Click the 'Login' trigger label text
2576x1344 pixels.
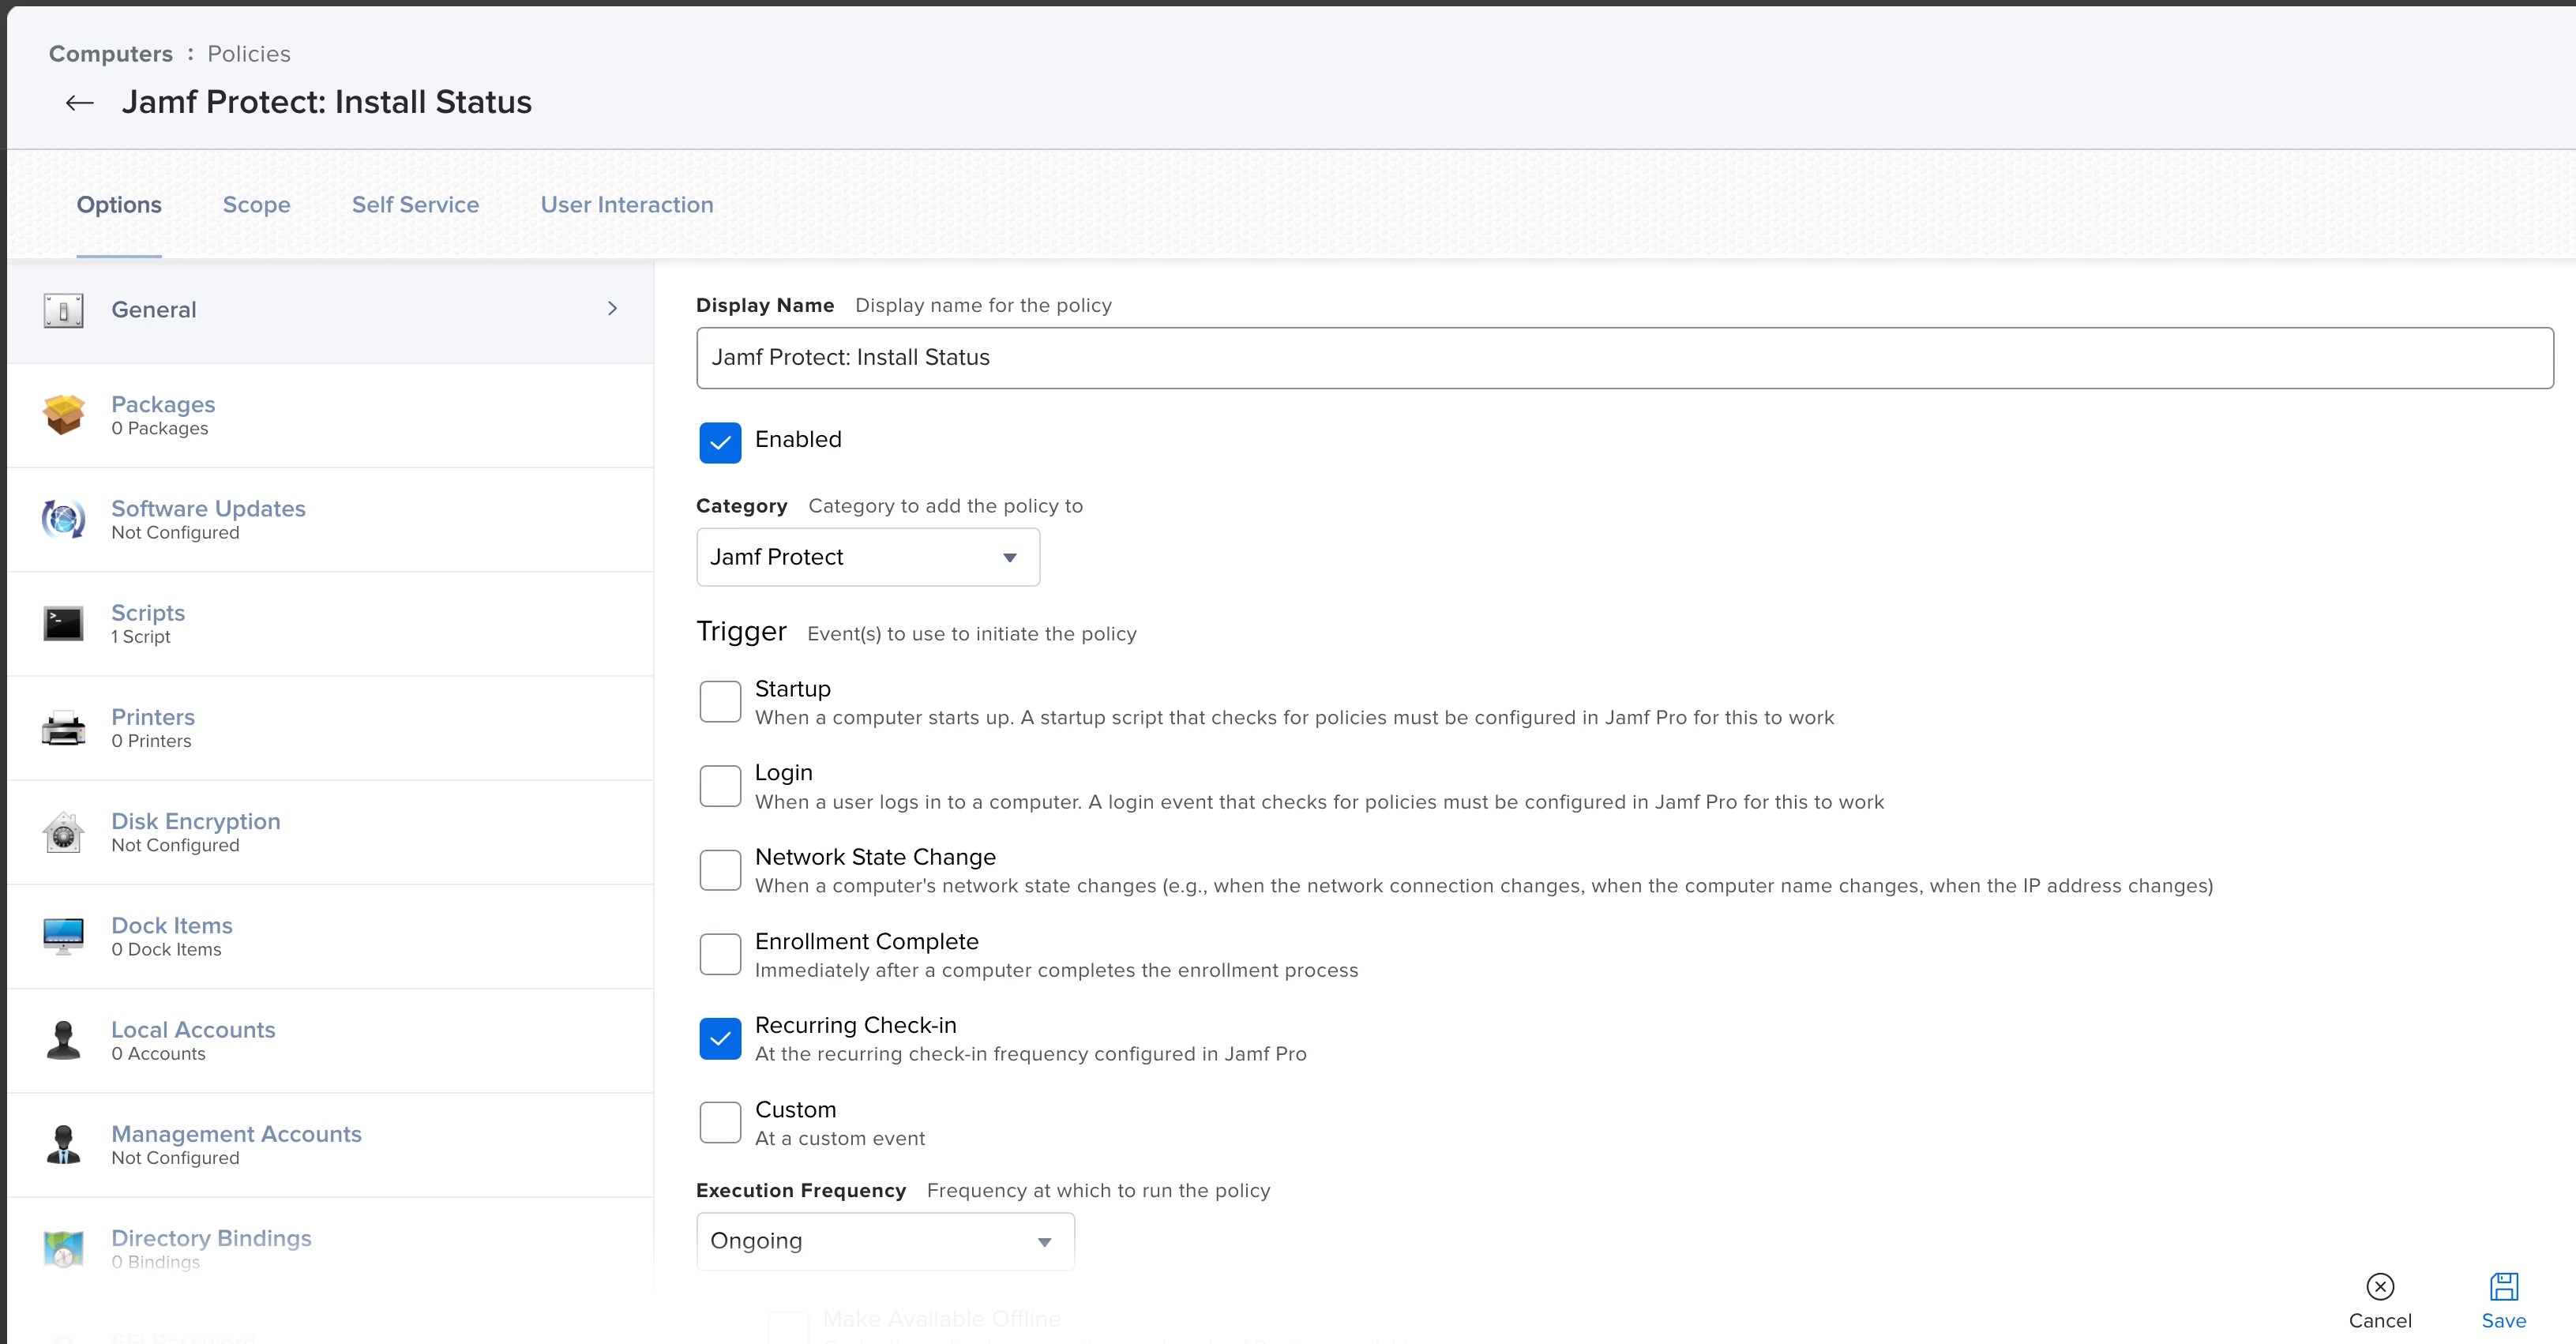coord(784,773)
